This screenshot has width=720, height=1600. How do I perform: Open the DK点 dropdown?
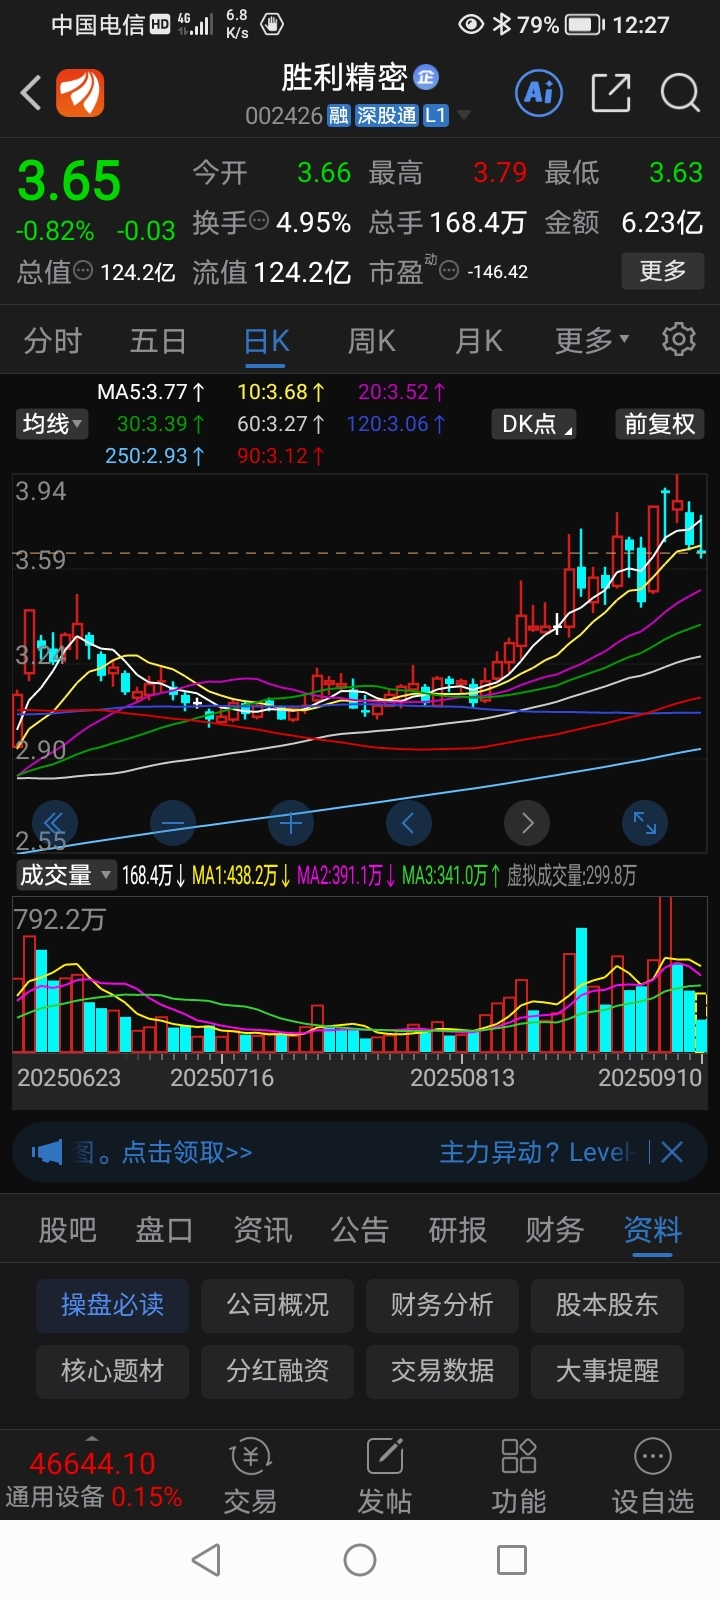point(535,424)
